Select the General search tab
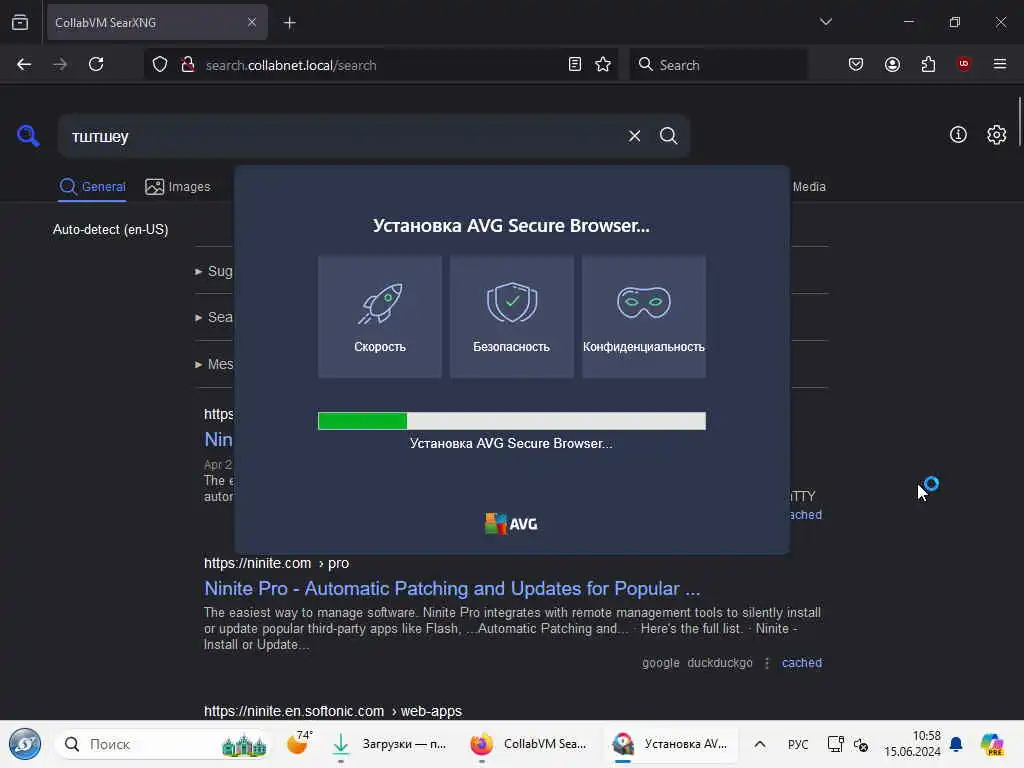The image size is (1024, 768). (92, 187)
